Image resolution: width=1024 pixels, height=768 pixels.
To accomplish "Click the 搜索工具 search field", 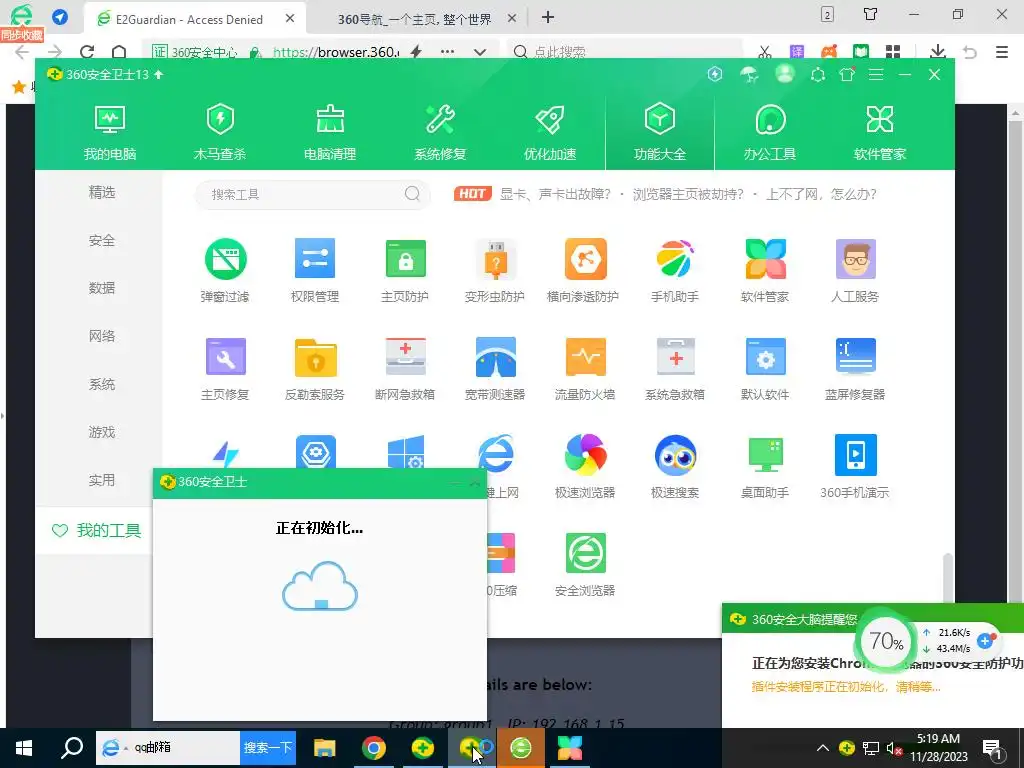I will click(x=312, y=194).
